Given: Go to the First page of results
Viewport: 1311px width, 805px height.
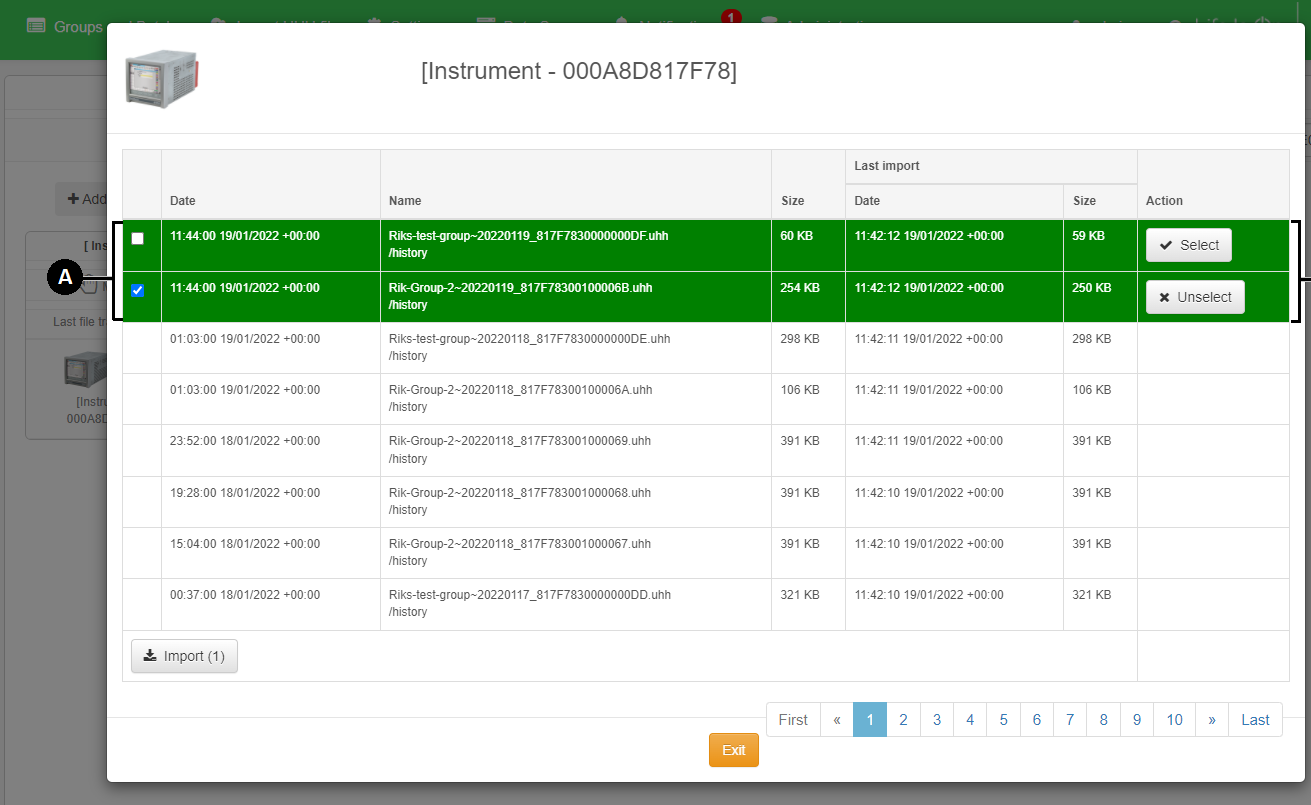Looking at the screenshot, I should [x=793, y=720].
